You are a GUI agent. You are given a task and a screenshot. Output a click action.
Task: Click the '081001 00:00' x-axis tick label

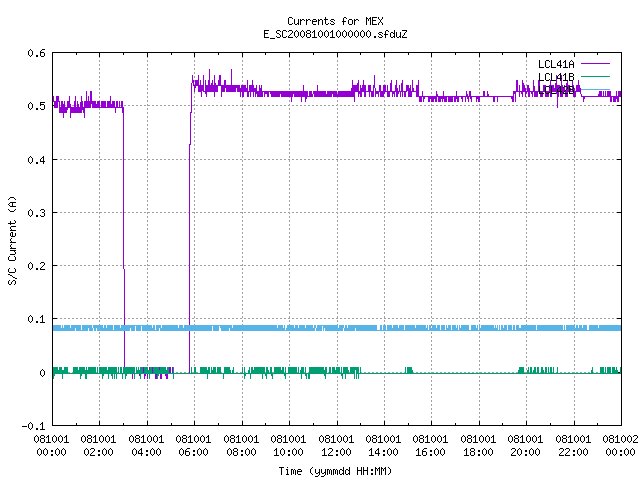(51, 446)
